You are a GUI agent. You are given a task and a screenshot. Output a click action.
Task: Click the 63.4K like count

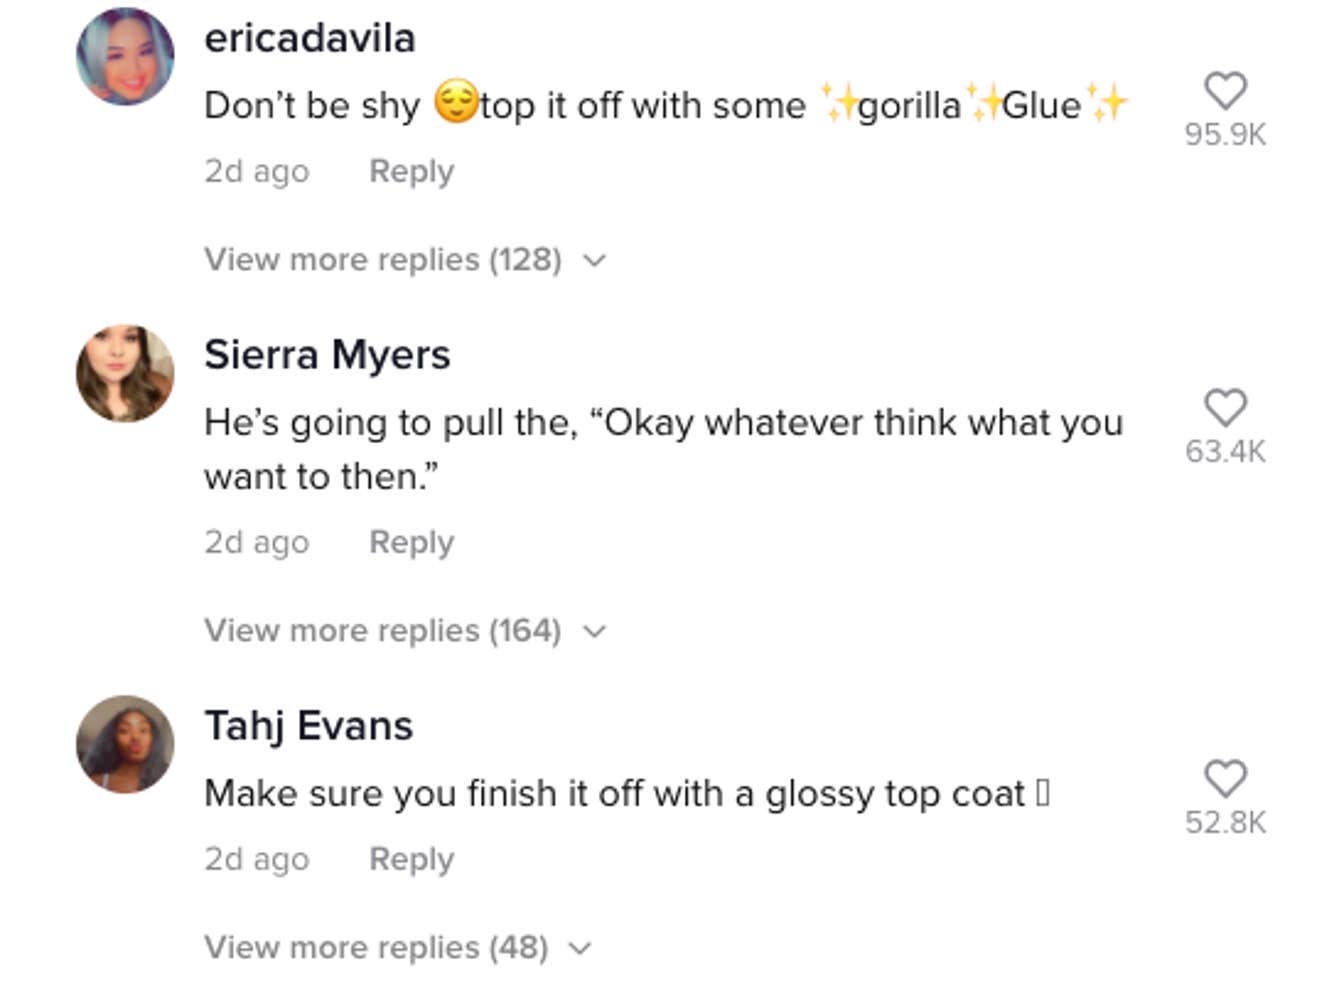1225,451
